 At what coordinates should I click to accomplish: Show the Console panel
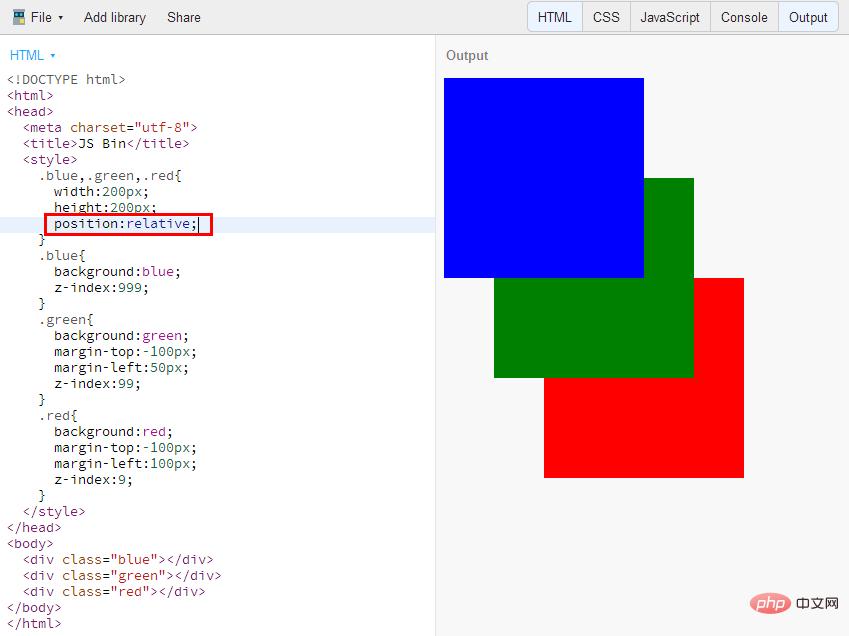click(744, 17)
